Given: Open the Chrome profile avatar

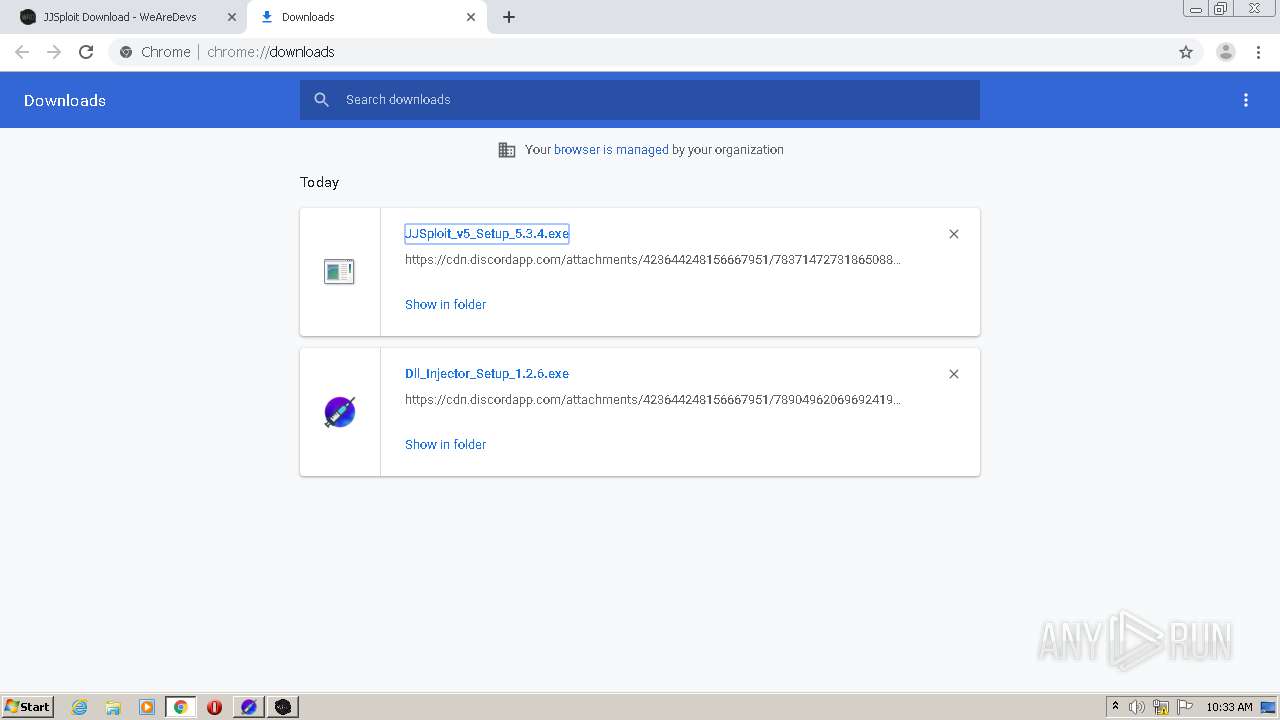Looking at the screenshot, I should click(x=1226, y=52).
